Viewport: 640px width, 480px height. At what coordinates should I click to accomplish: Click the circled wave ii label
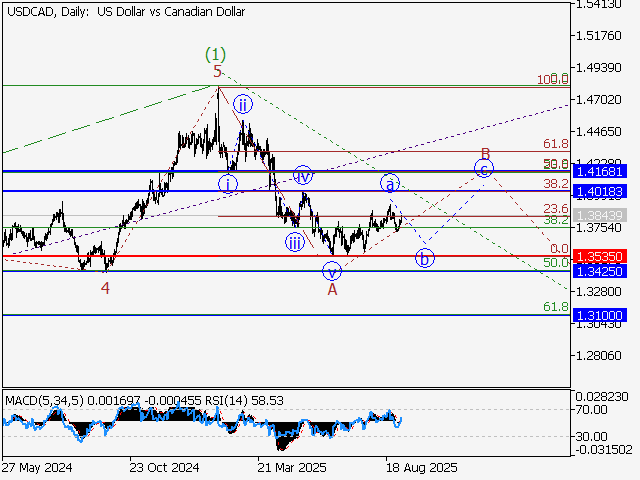coord(242,103)
